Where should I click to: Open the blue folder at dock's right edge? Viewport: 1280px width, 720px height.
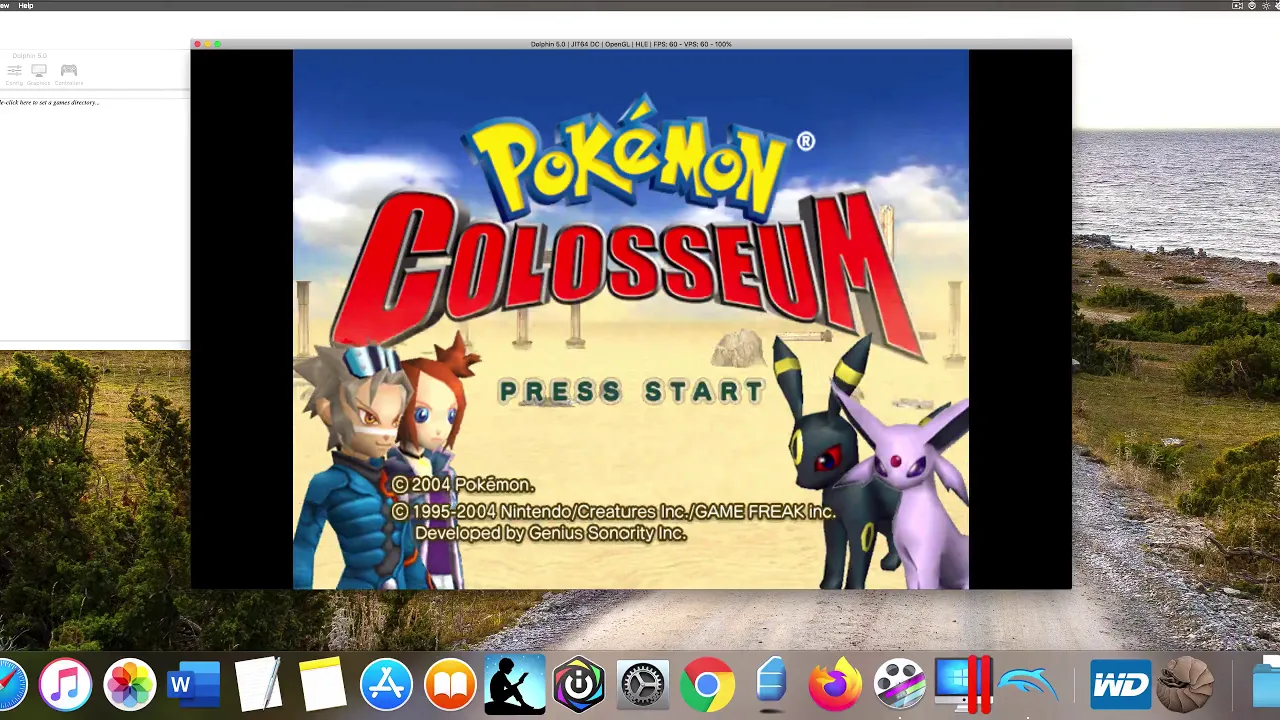(x=1266, y=685)
